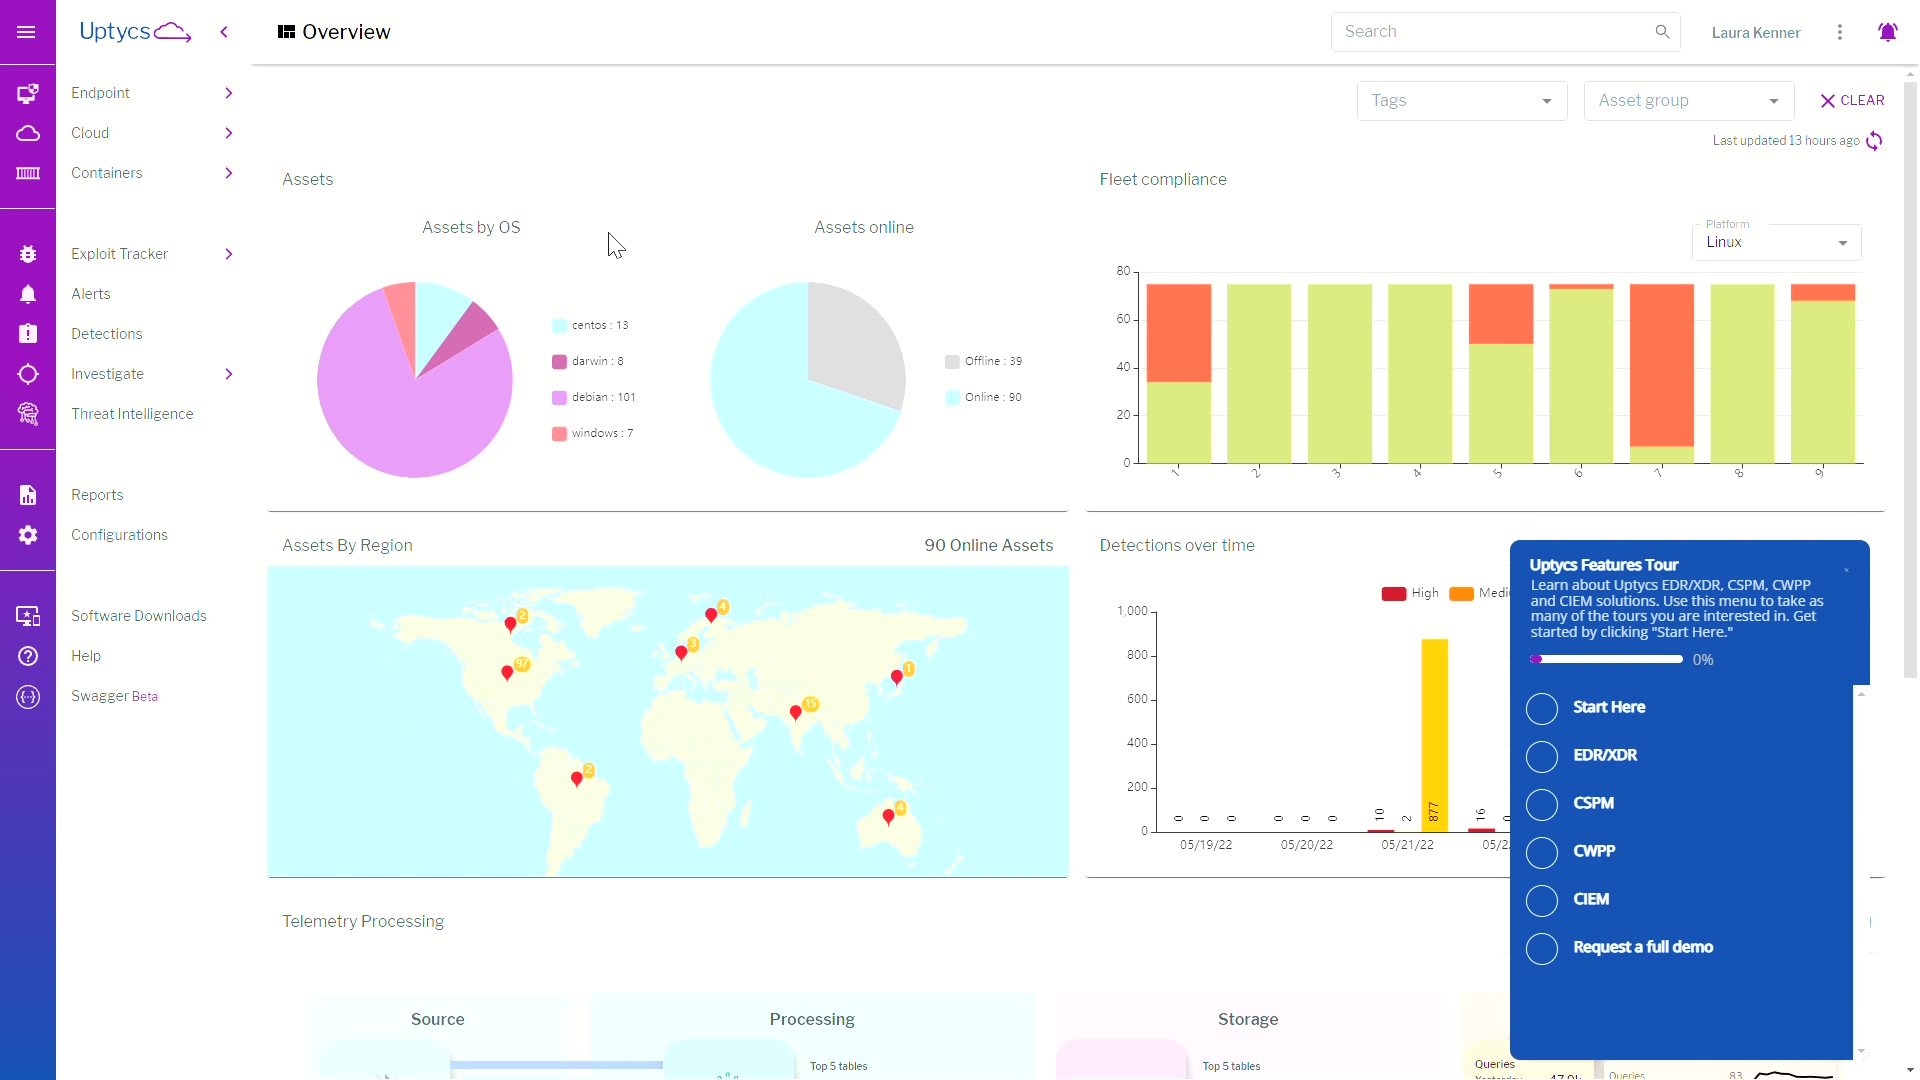
Task: Click the Australia map marker
Action: [888, 817]
